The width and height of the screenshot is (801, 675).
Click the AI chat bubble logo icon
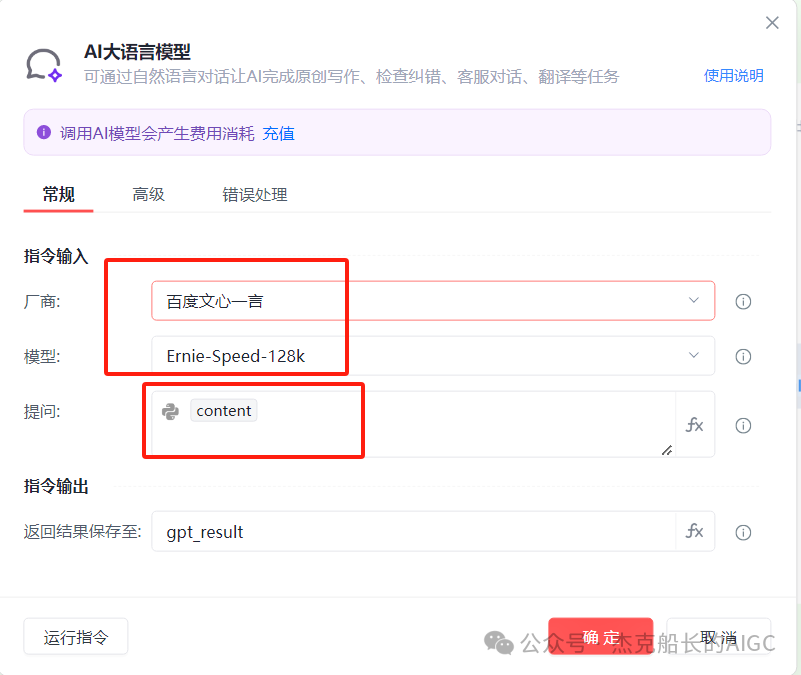coord(44,65)
